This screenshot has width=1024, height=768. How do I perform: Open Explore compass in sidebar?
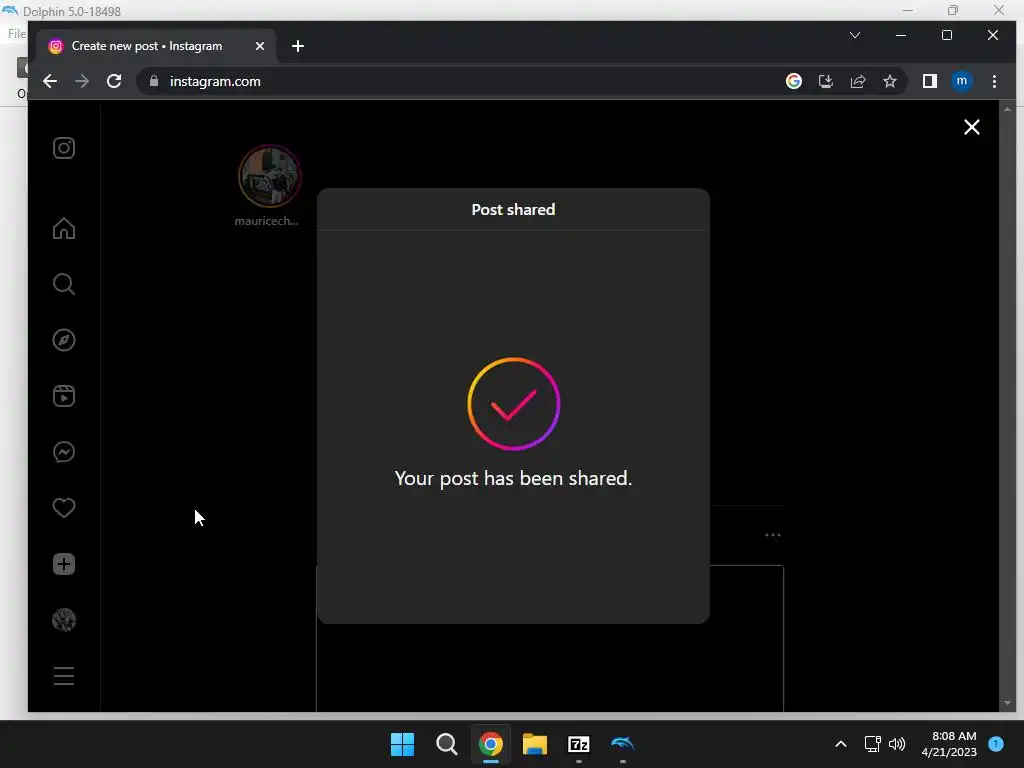coord(64,340)
